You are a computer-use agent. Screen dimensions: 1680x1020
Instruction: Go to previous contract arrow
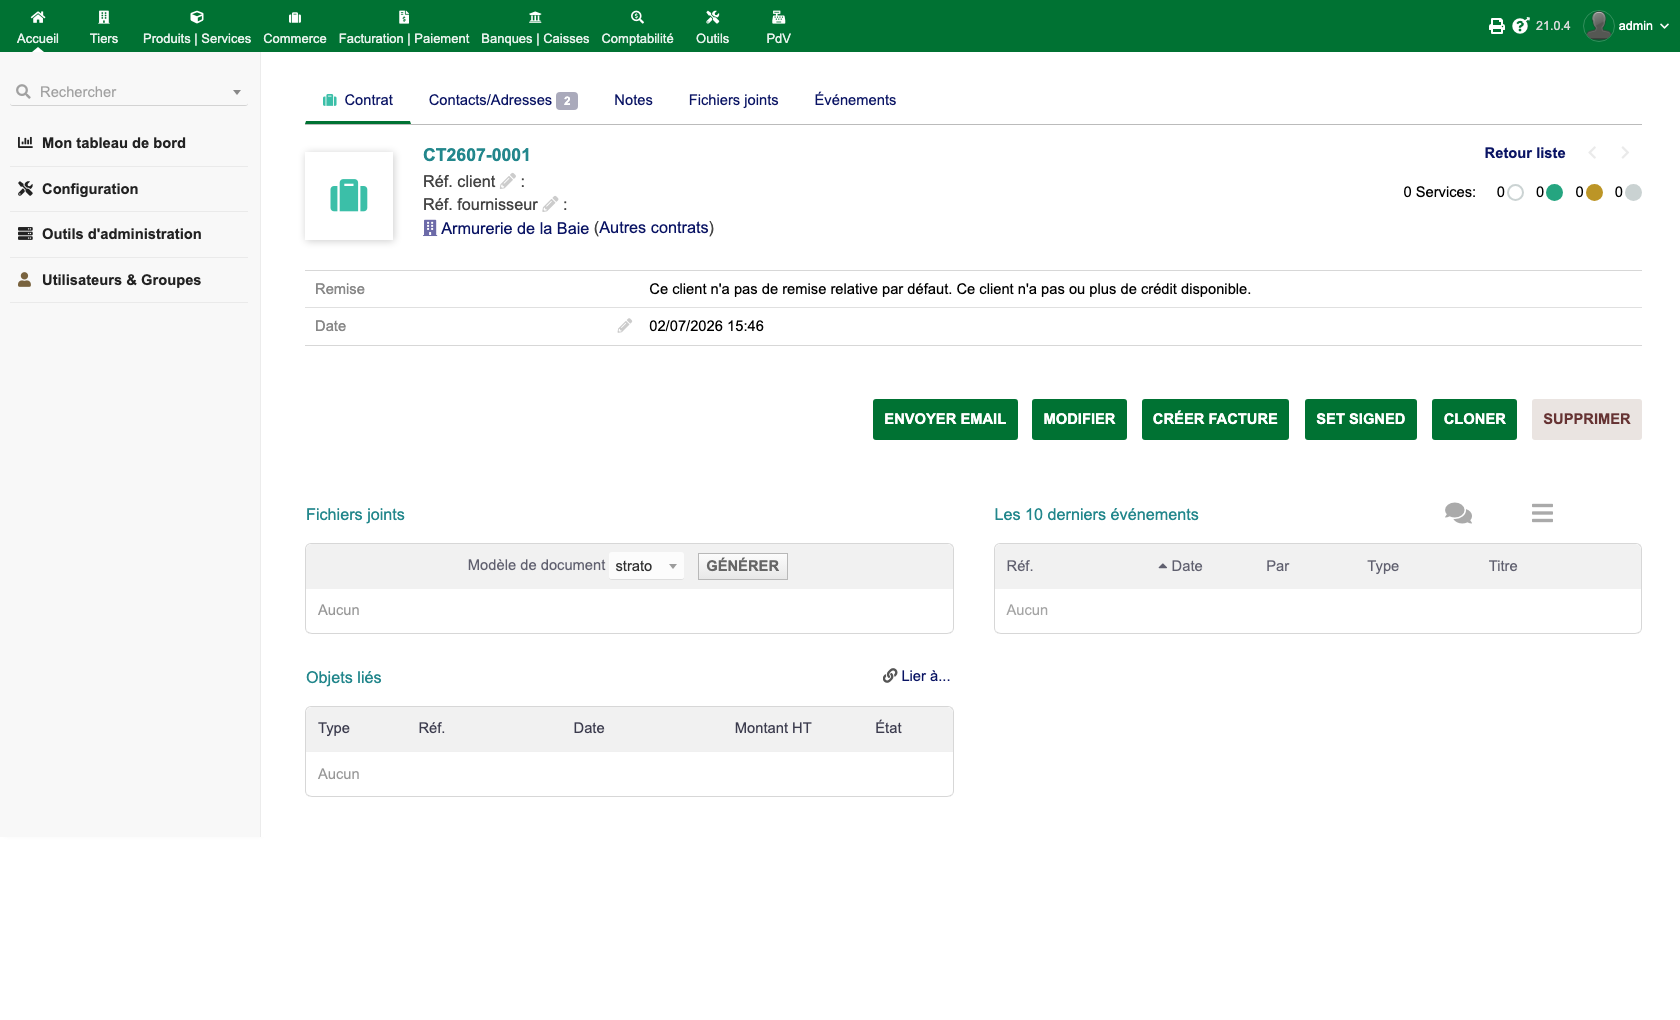[1593, 153]
